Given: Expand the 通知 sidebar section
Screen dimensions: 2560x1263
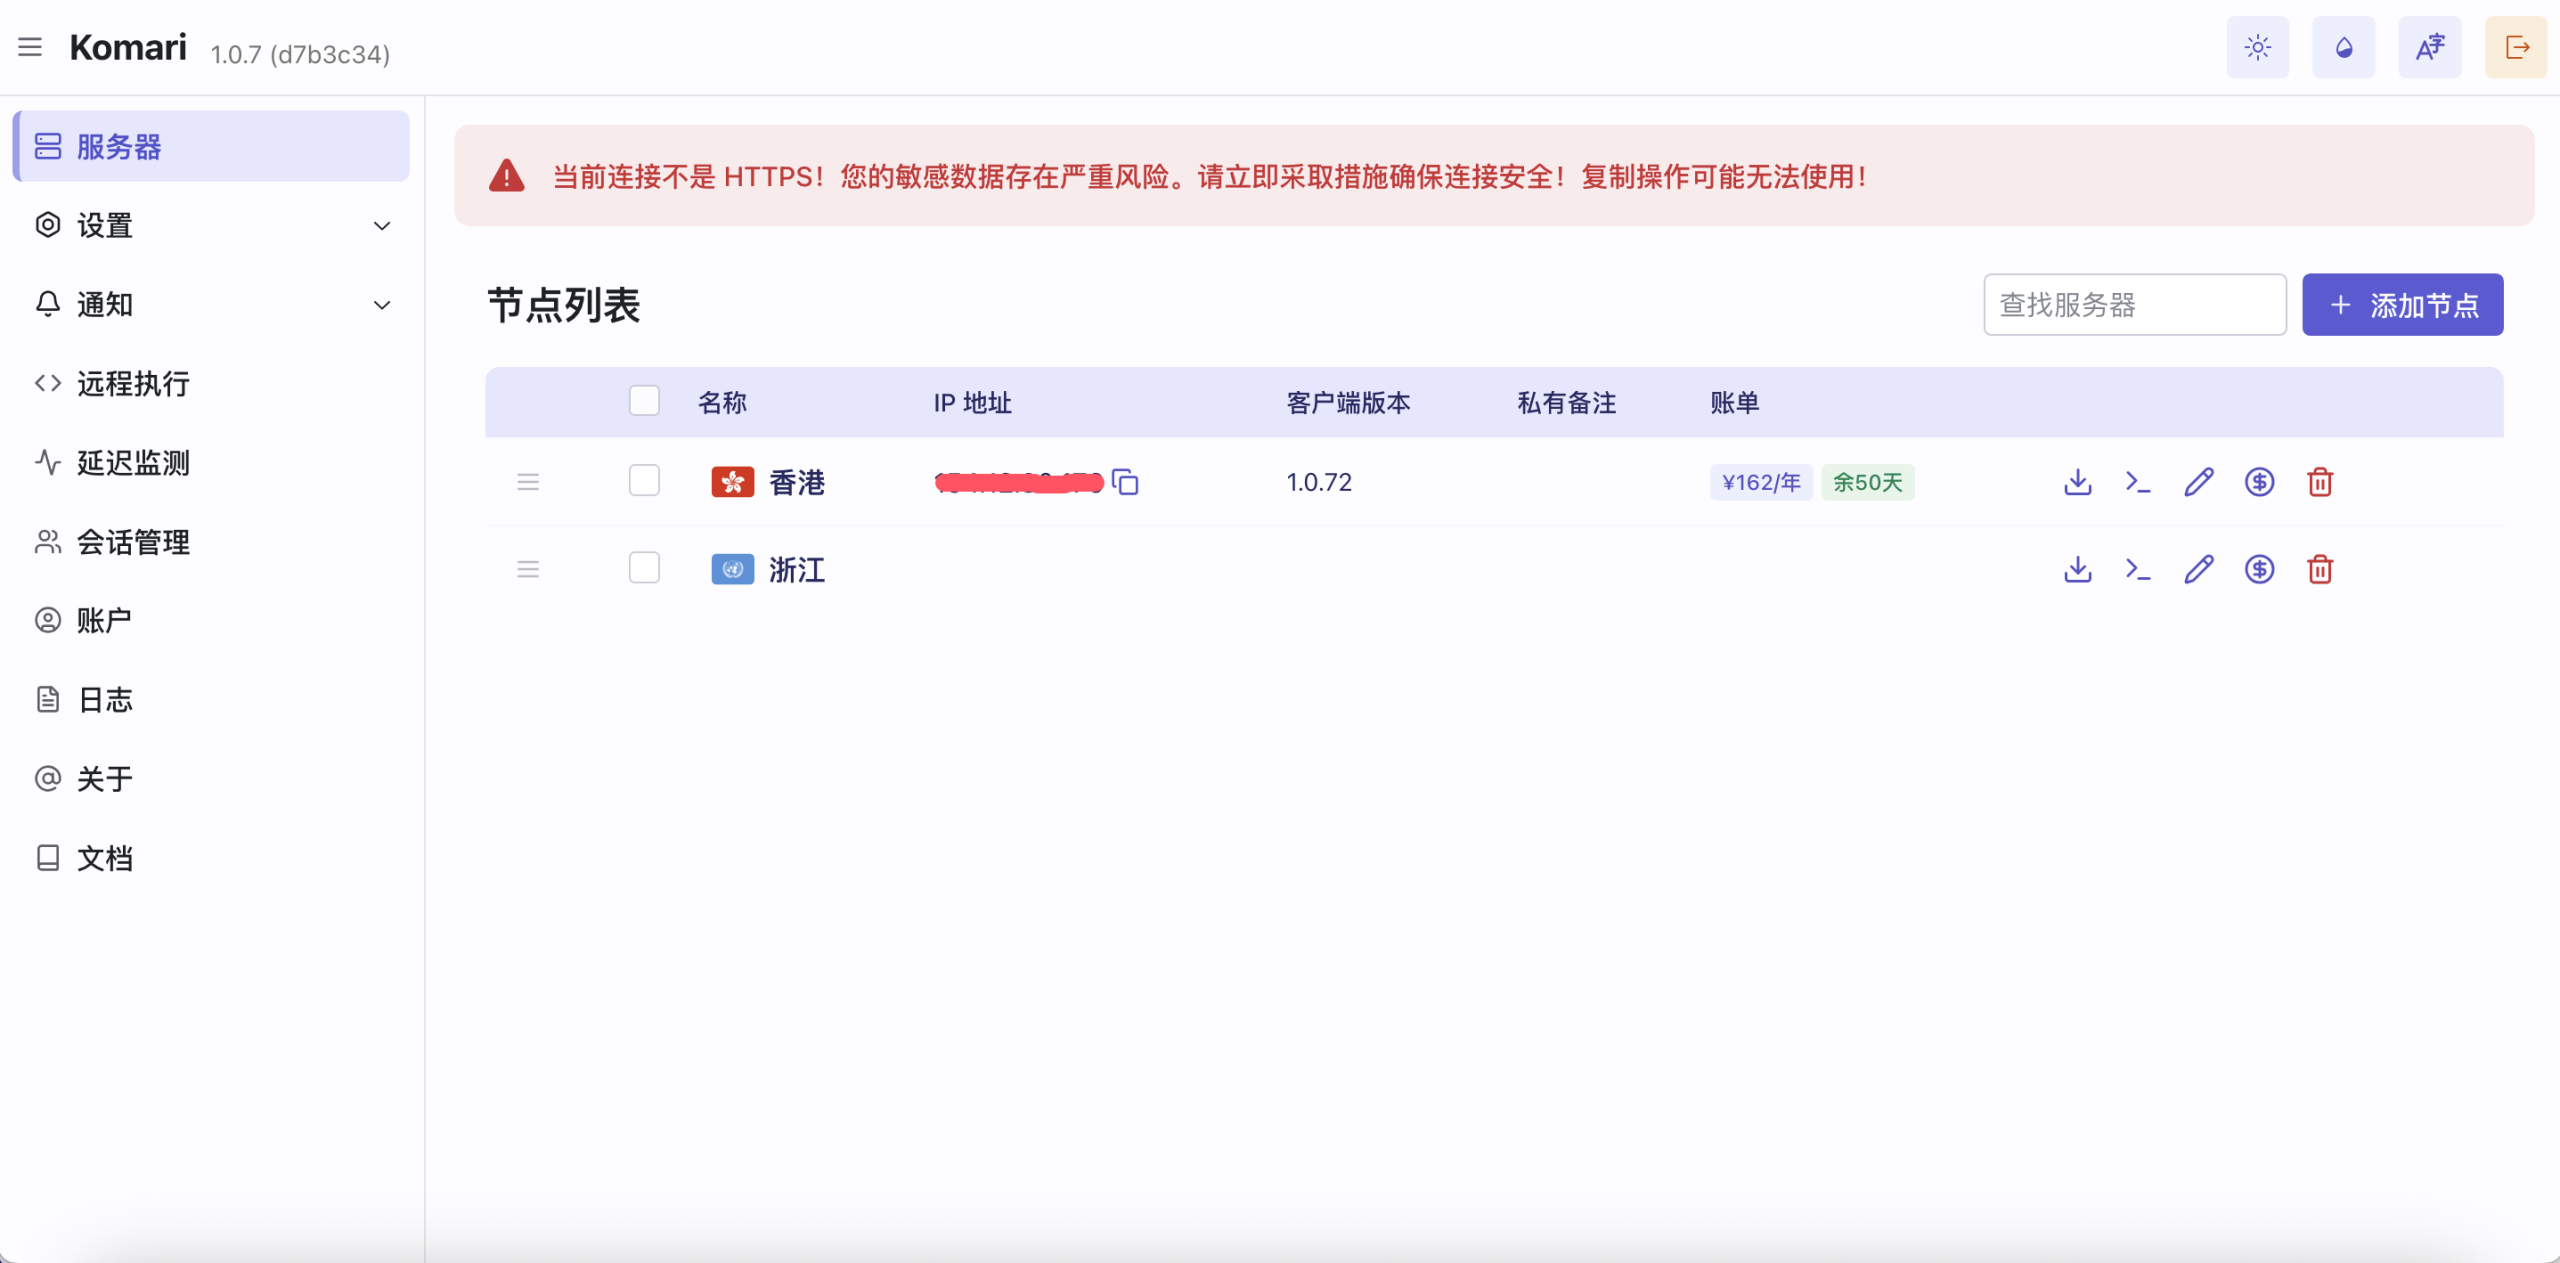Looking at the screenshot, I should pos(210,304).
